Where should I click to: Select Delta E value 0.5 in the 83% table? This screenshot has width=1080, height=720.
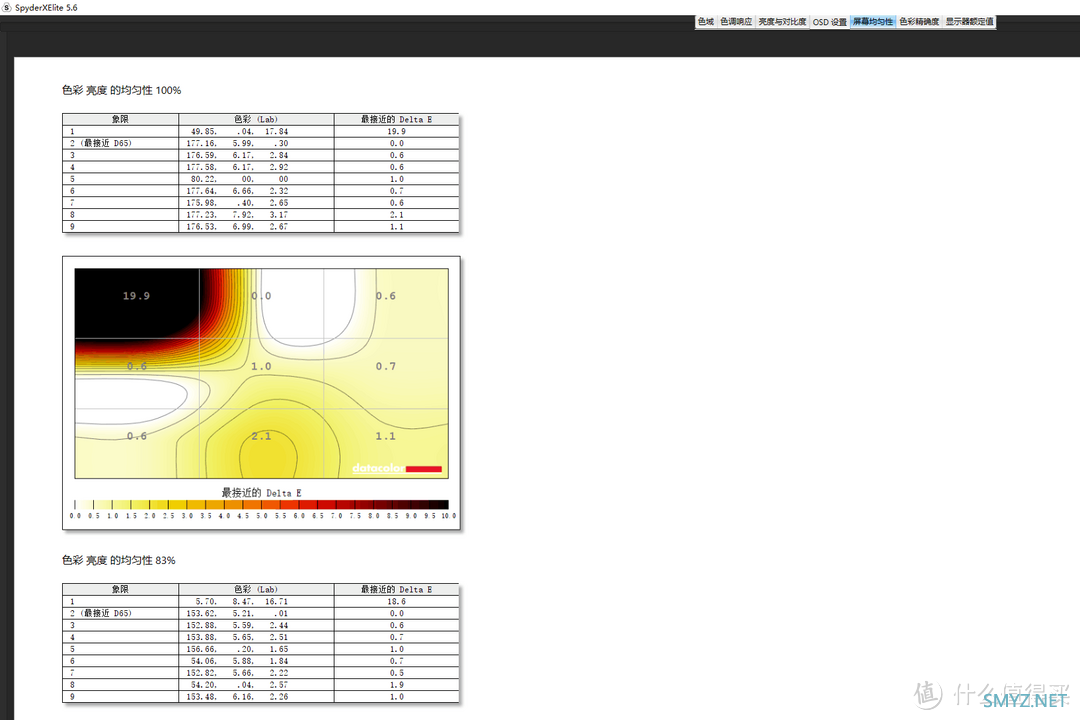(397, 673)
